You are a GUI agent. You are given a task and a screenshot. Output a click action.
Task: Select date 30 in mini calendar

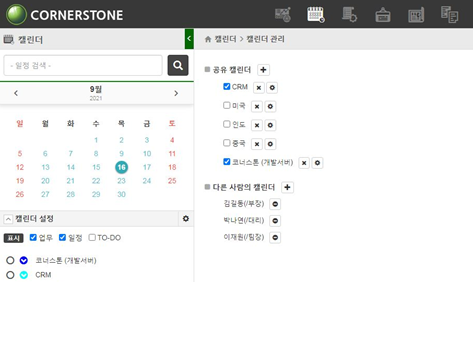(x=121, y=194)
